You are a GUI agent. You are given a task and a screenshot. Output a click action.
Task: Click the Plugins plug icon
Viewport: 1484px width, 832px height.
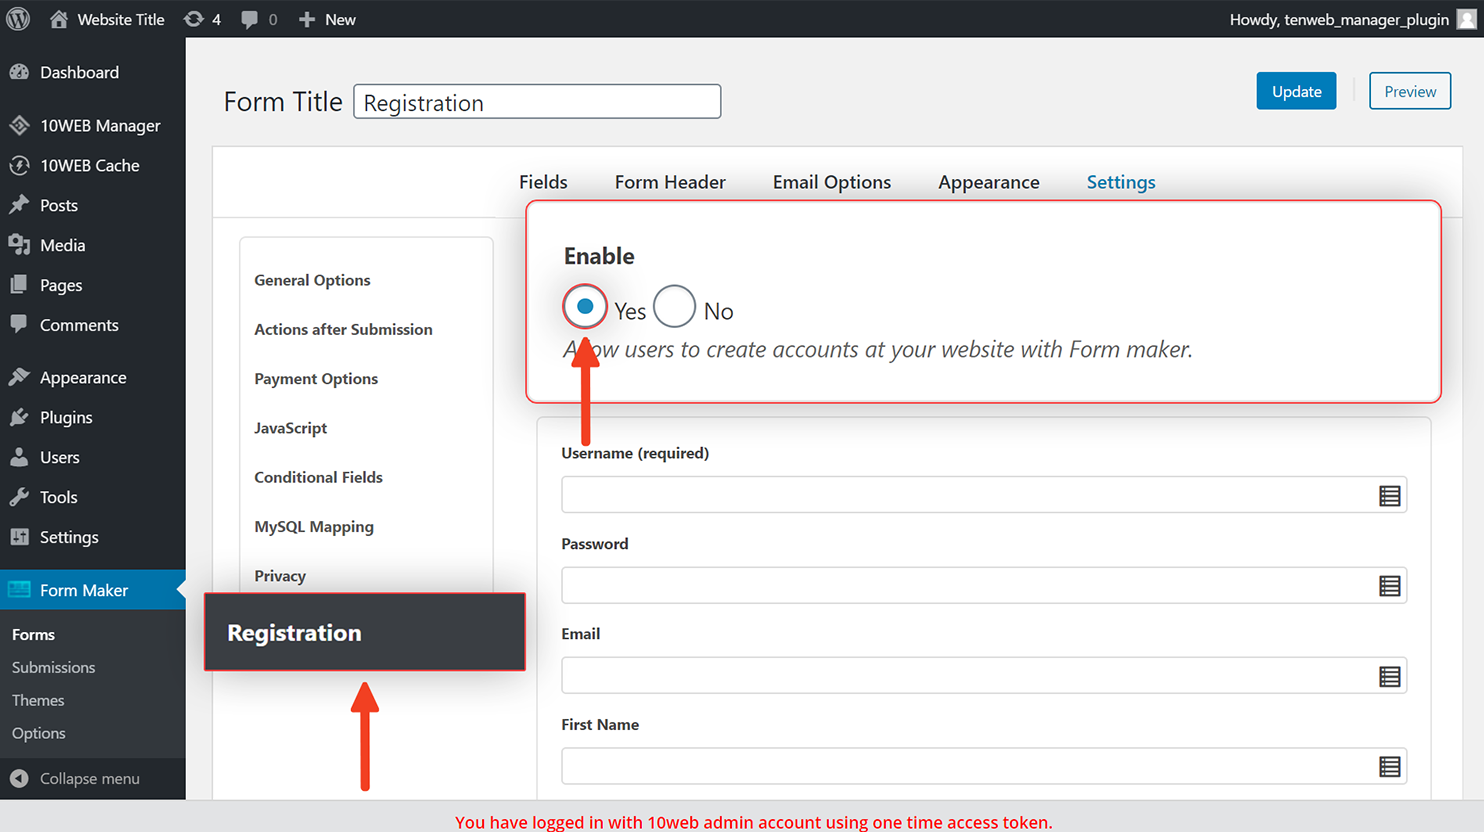(19, 417)
